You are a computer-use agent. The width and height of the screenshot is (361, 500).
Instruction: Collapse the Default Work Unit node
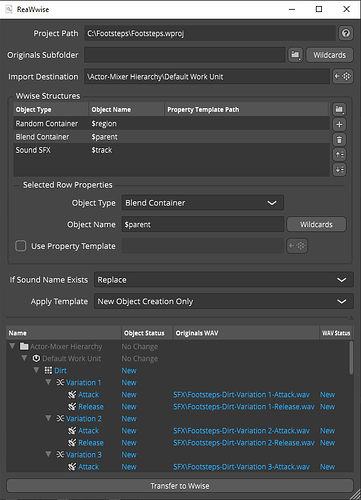pyautogui.click(x=24, y=358)
